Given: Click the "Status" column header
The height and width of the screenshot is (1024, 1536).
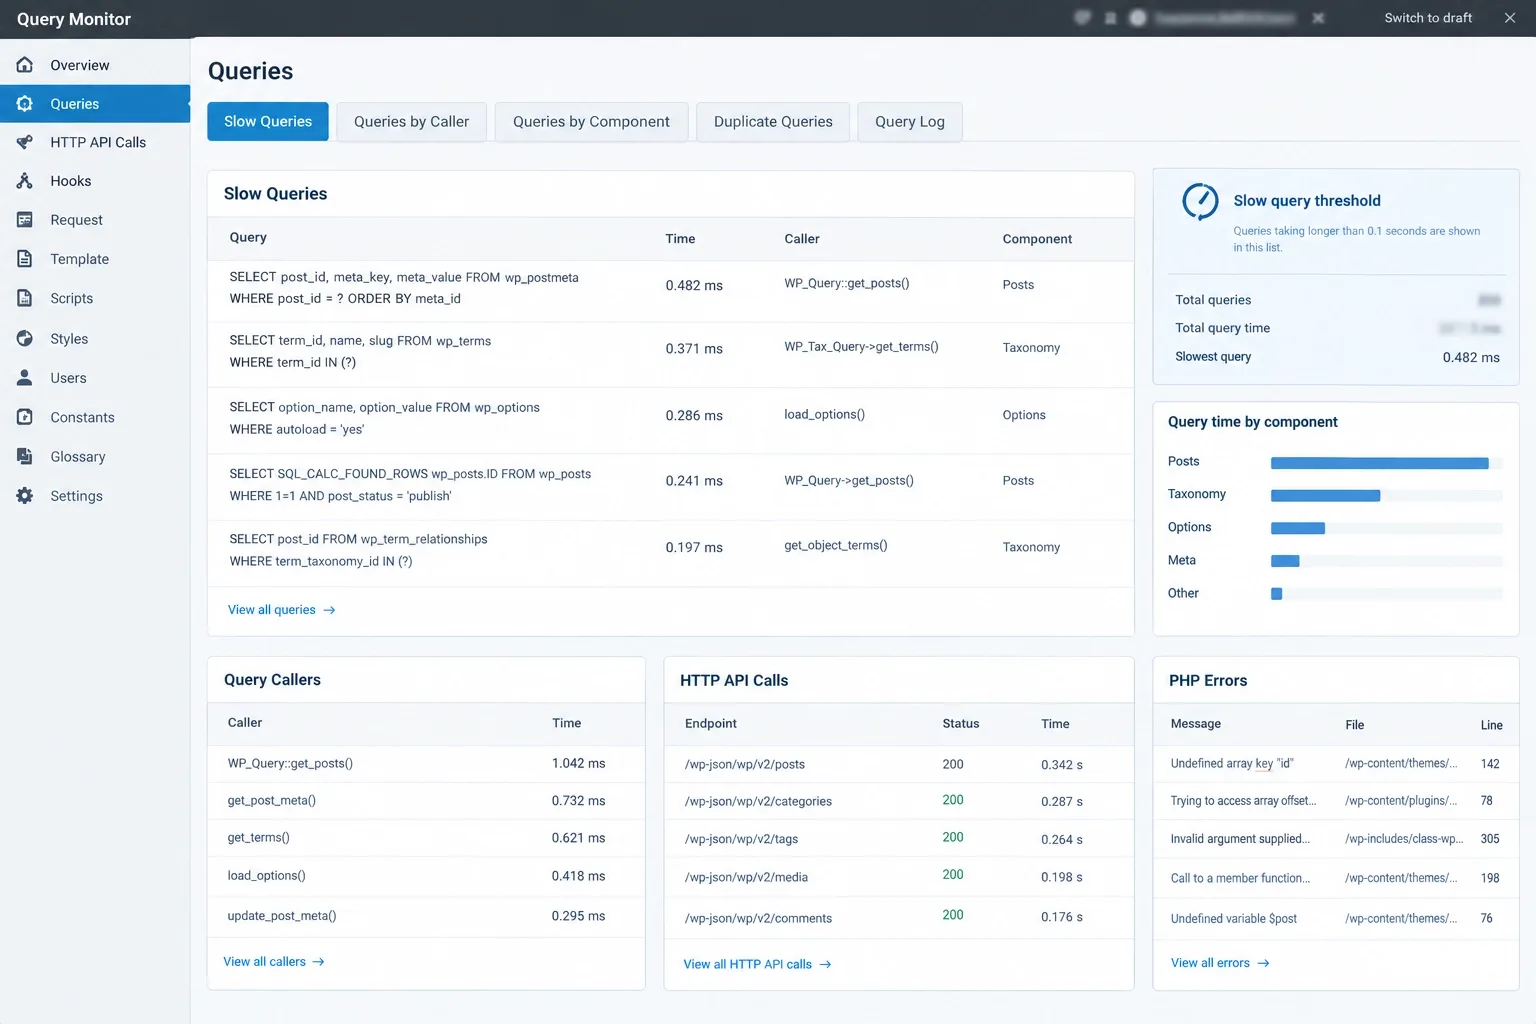Looking at the screenshot, I should point(961,724).
